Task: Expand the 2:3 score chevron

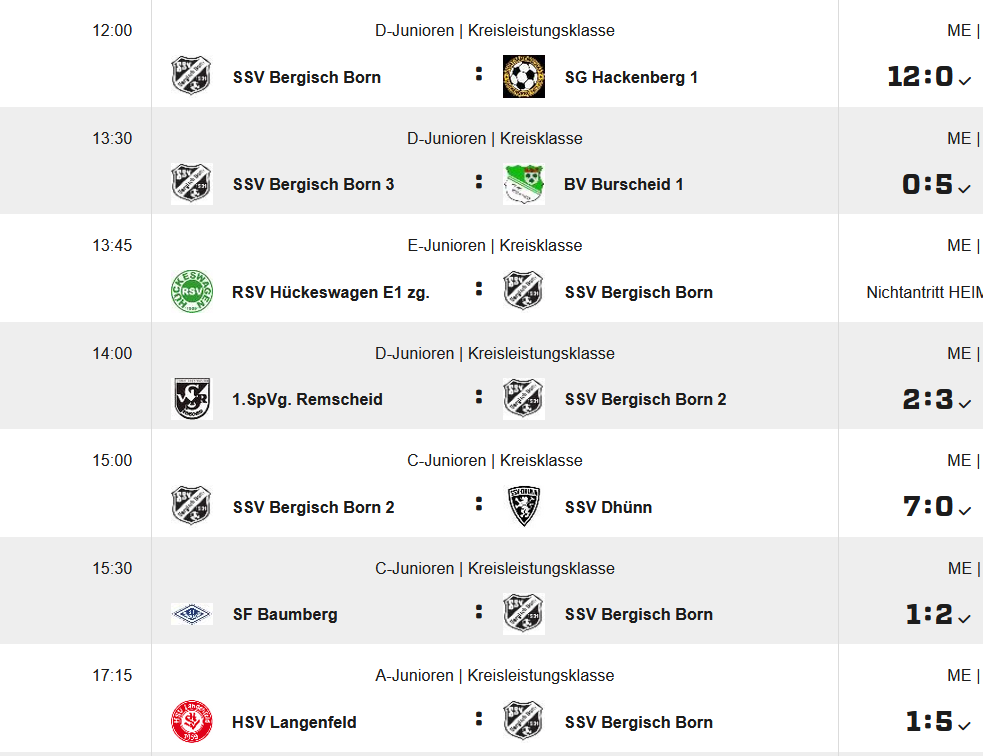Action: coord(965,402)
